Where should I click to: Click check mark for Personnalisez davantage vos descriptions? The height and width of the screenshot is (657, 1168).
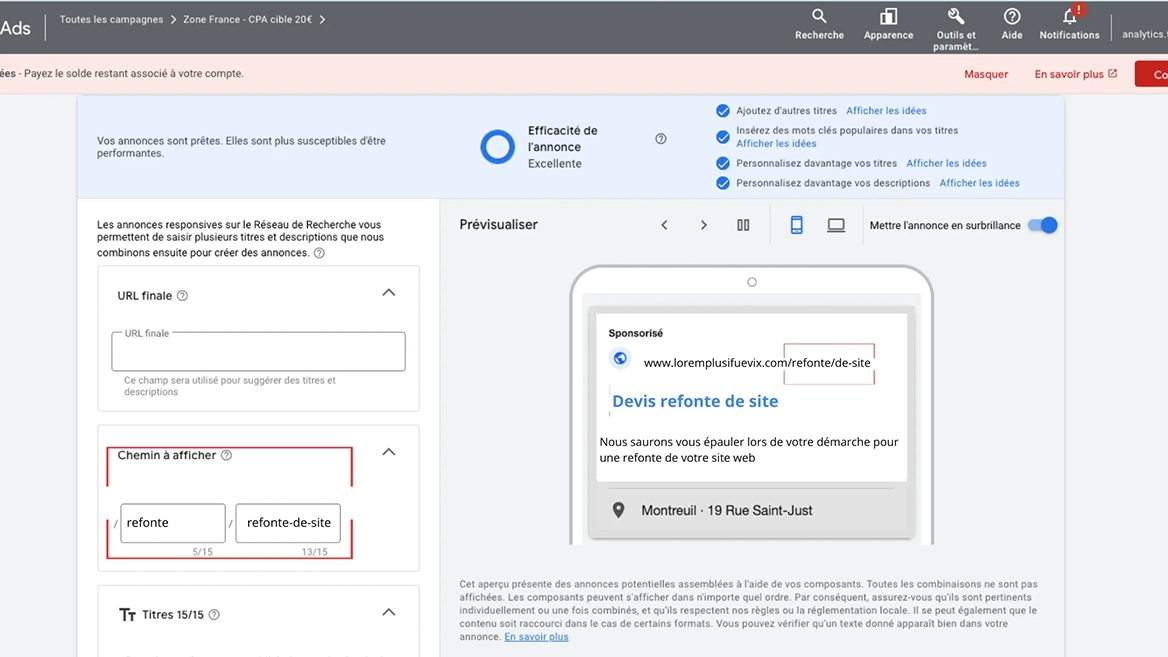723,183
